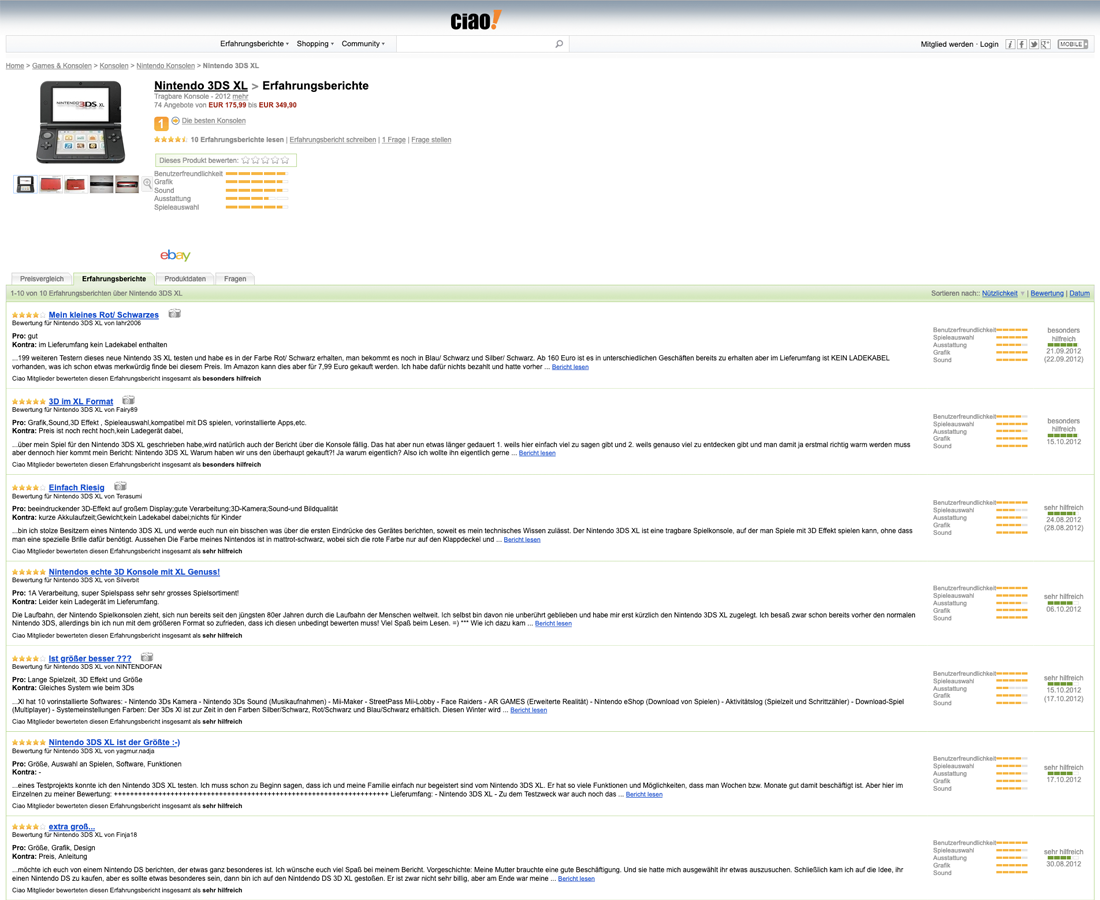Open Die besten Konsolen link

213,121
